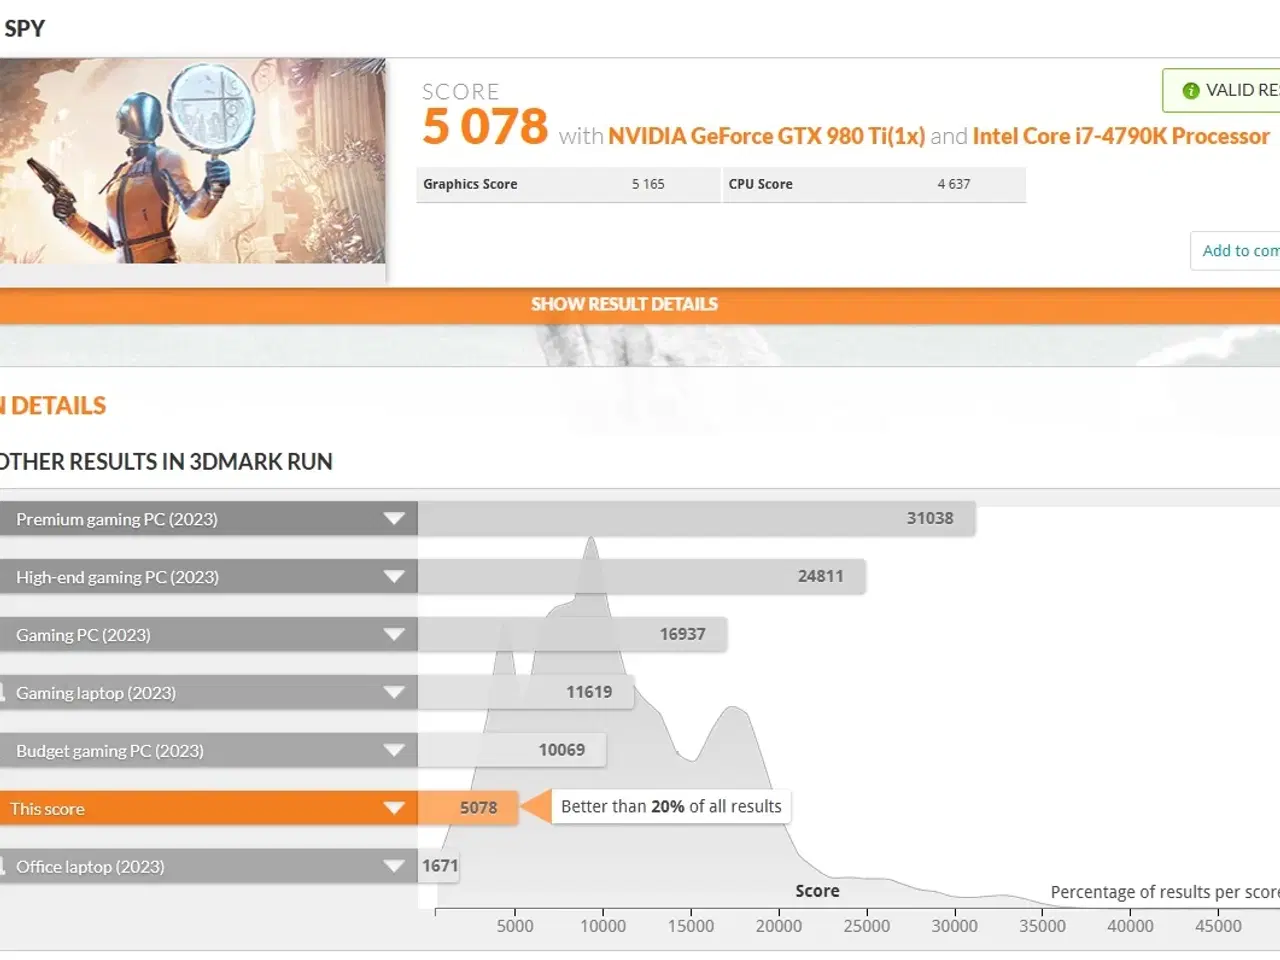Screen dimensions: 1280x960
Task: Click the 31038 score bar value
Action: (x=930, y=518)
